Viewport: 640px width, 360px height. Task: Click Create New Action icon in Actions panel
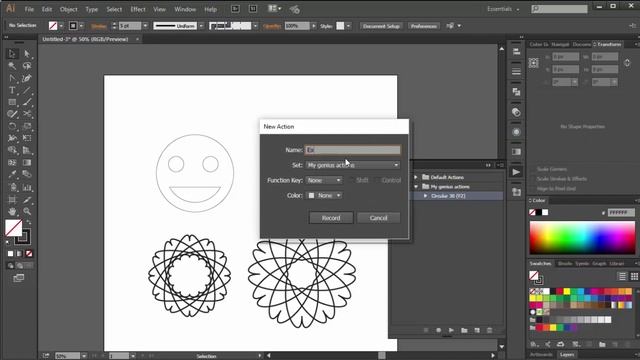477,330
